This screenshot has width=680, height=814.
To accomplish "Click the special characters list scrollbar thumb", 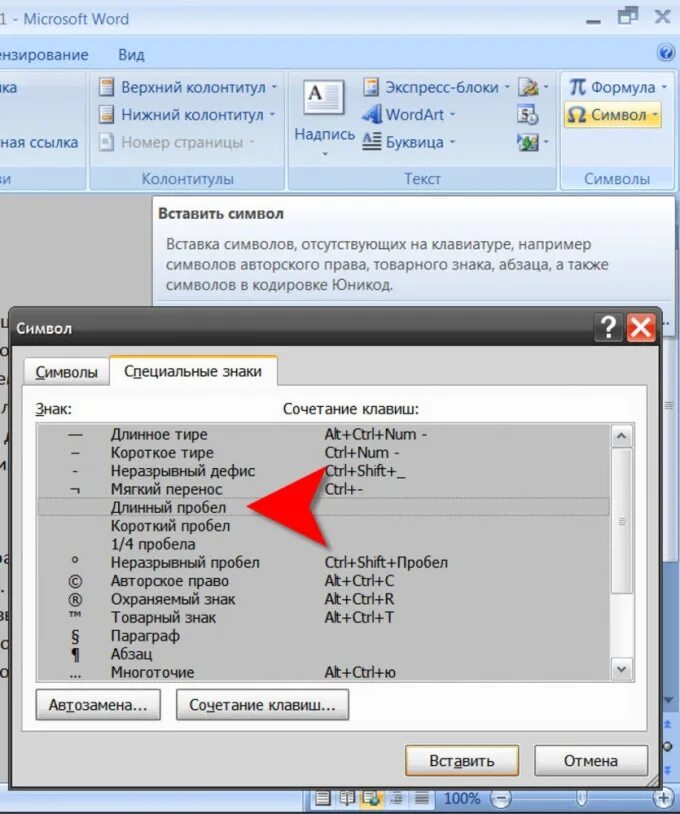I will 621,521.
